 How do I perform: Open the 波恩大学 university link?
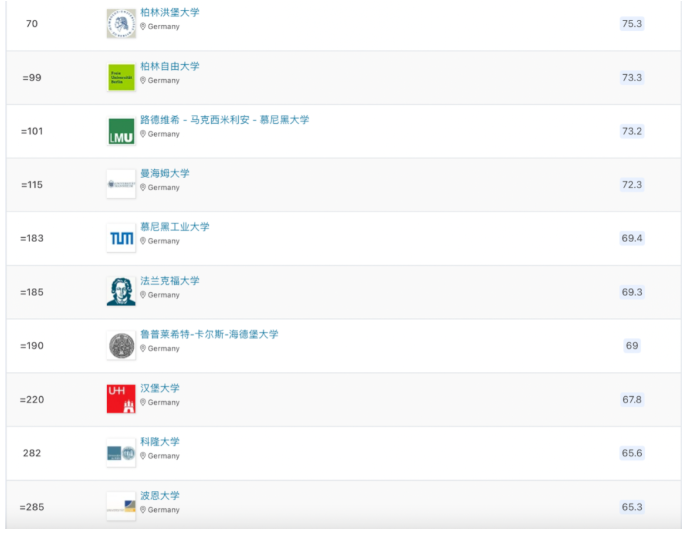point(160,496)
